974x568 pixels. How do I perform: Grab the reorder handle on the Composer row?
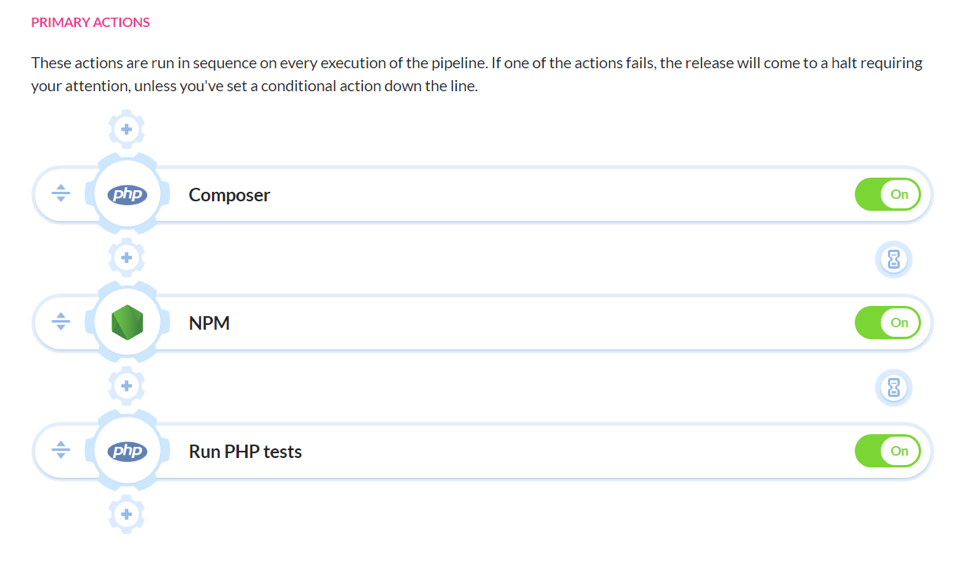(x=61, y=194)
